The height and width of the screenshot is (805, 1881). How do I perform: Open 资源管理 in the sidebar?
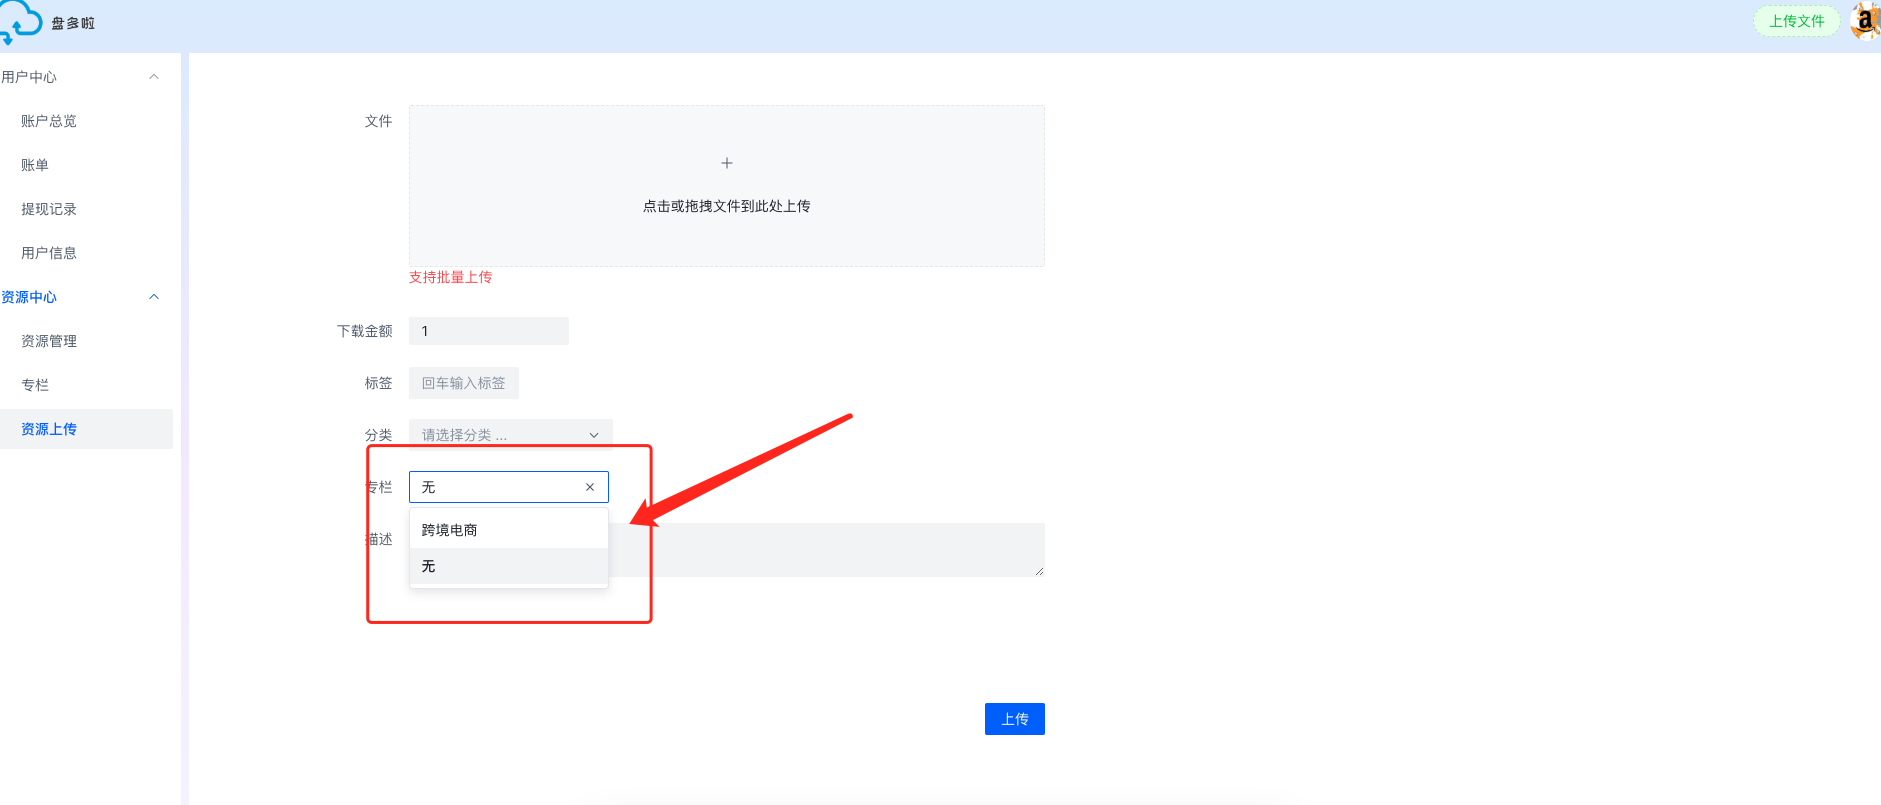[x=49, y=341]
